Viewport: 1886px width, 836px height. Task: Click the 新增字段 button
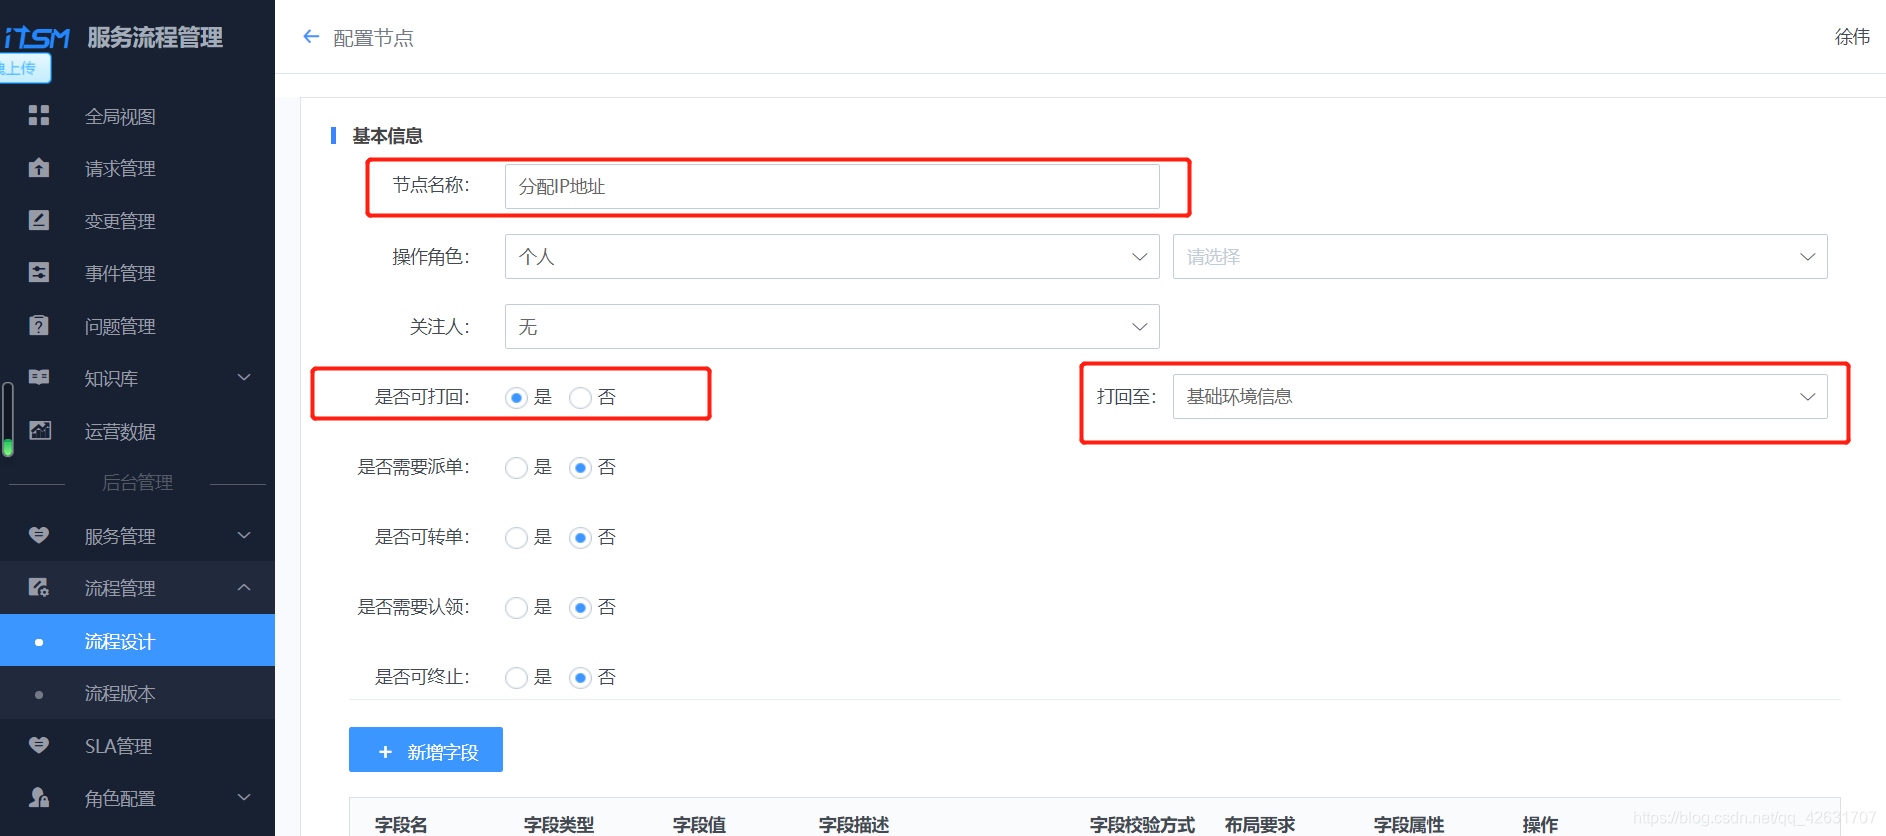[x=426, y=750]
